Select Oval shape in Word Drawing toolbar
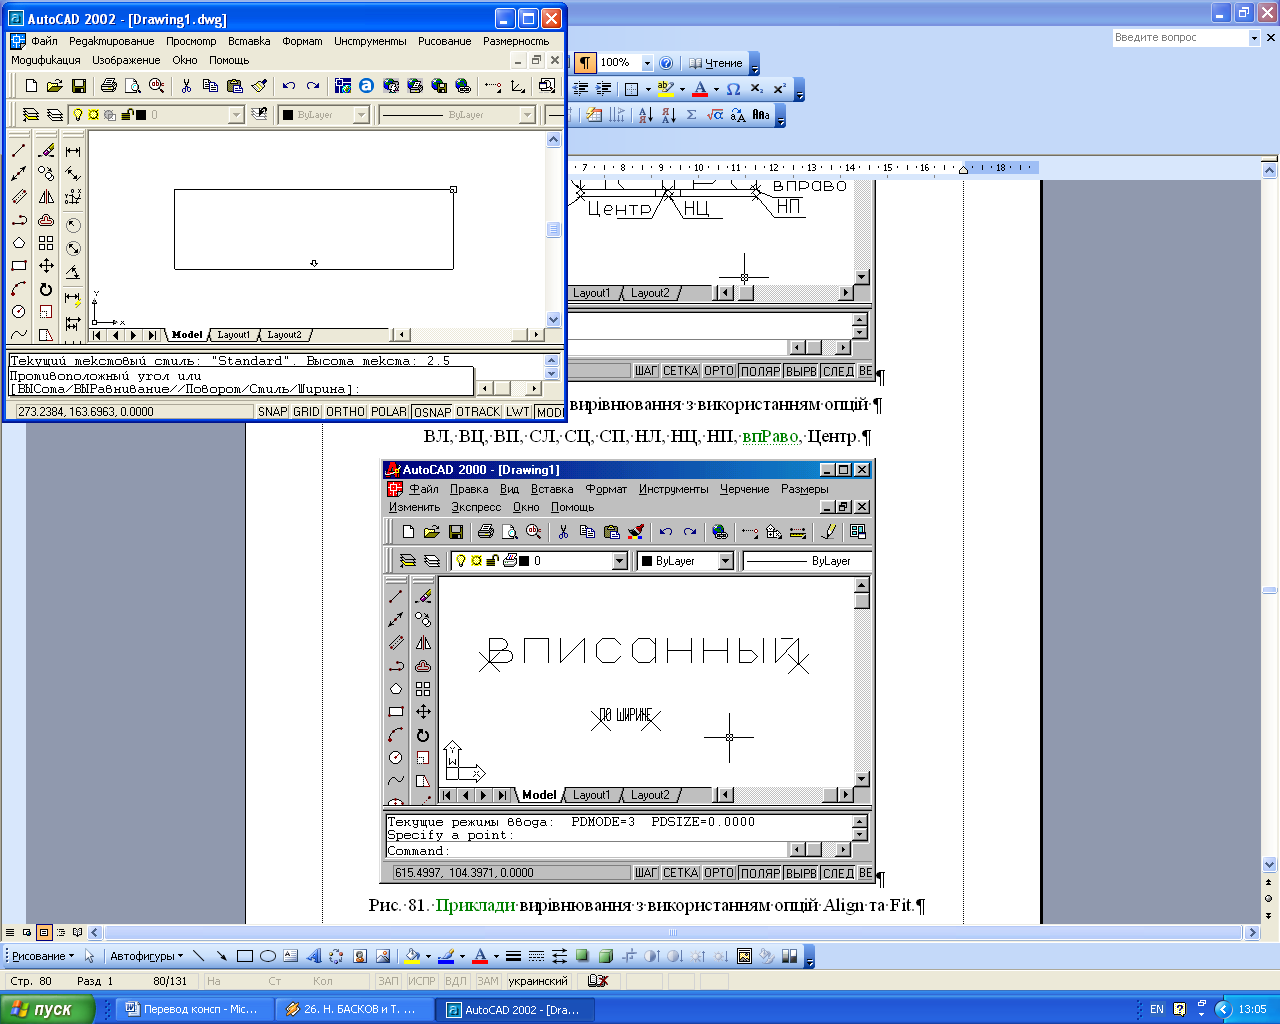Image resolution: width=1280 pixels, height=1024 pixels. coord(268,956)
